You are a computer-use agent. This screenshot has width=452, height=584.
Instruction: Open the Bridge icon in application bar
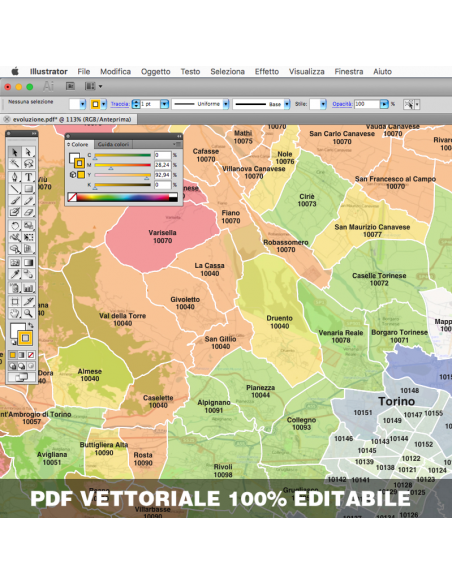70,86
